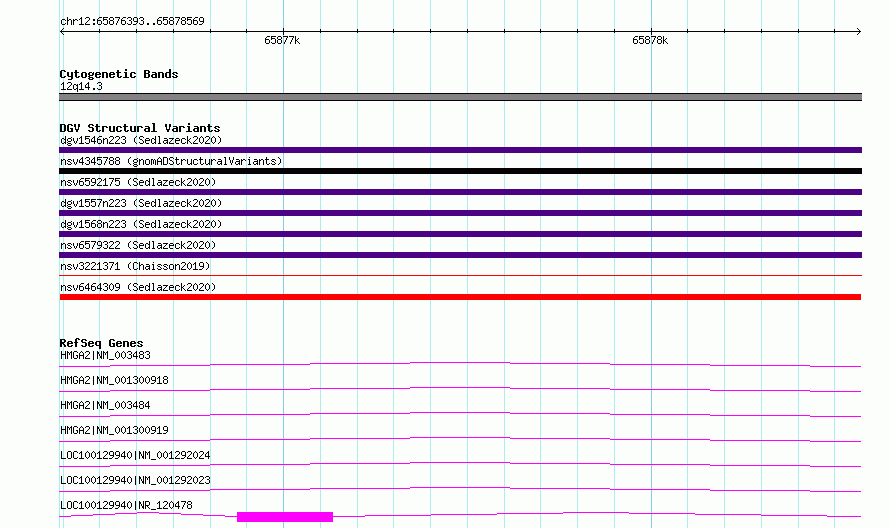Click the thin red line of nsv3221371
The height and width of the screenshot is (528, 890).
(460, 276)
